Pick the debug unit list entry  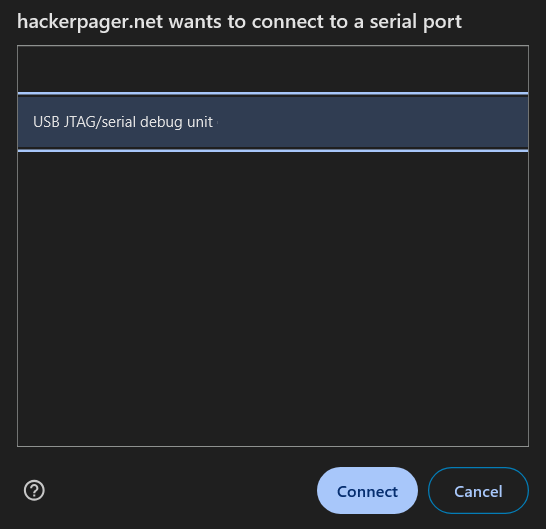pyautogui.click(x=273, y=122)
